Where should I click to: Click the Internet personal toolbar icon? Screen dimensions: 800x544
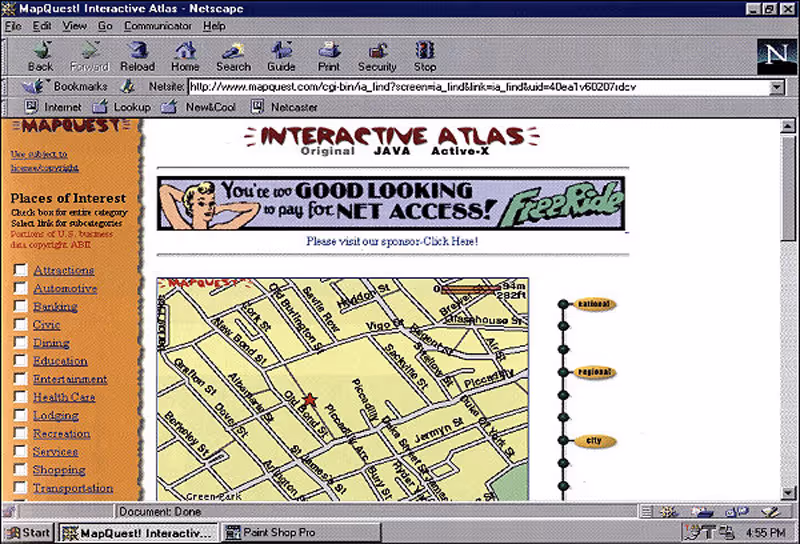[31, 107]
